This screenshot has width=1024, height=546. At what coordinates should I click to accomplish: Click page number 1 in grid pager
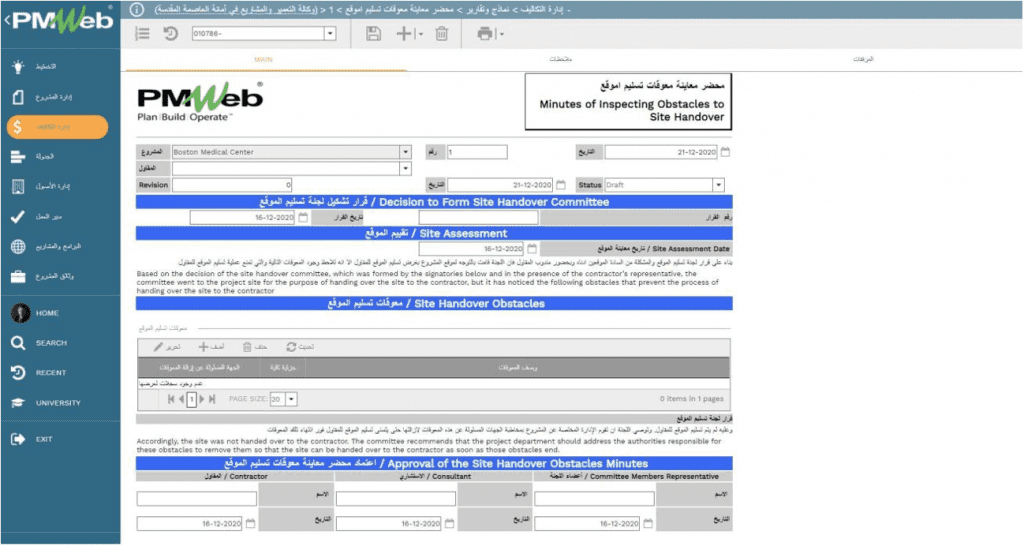(x=191, y=399)
